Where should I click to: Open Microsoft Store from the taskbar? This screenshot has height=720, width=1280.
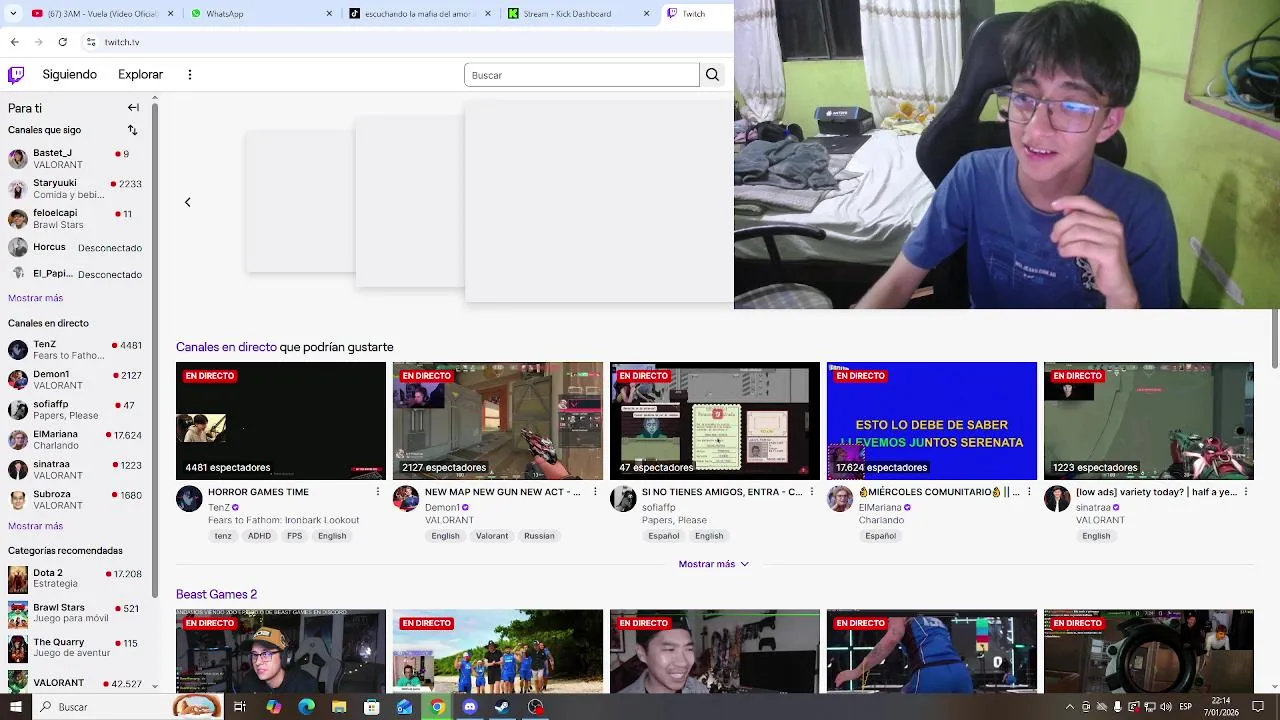coord(372,707)
